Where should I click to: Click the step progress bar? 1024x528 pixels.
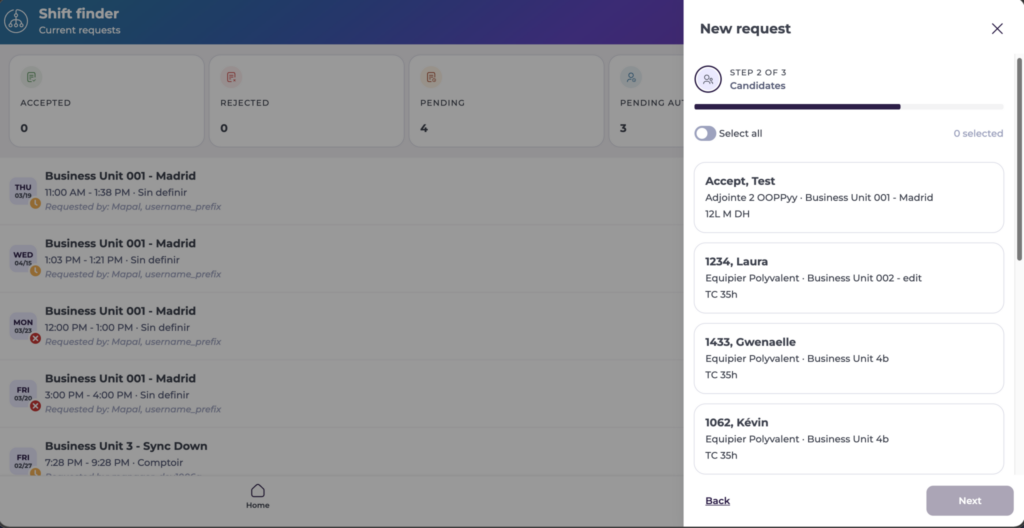848,106
